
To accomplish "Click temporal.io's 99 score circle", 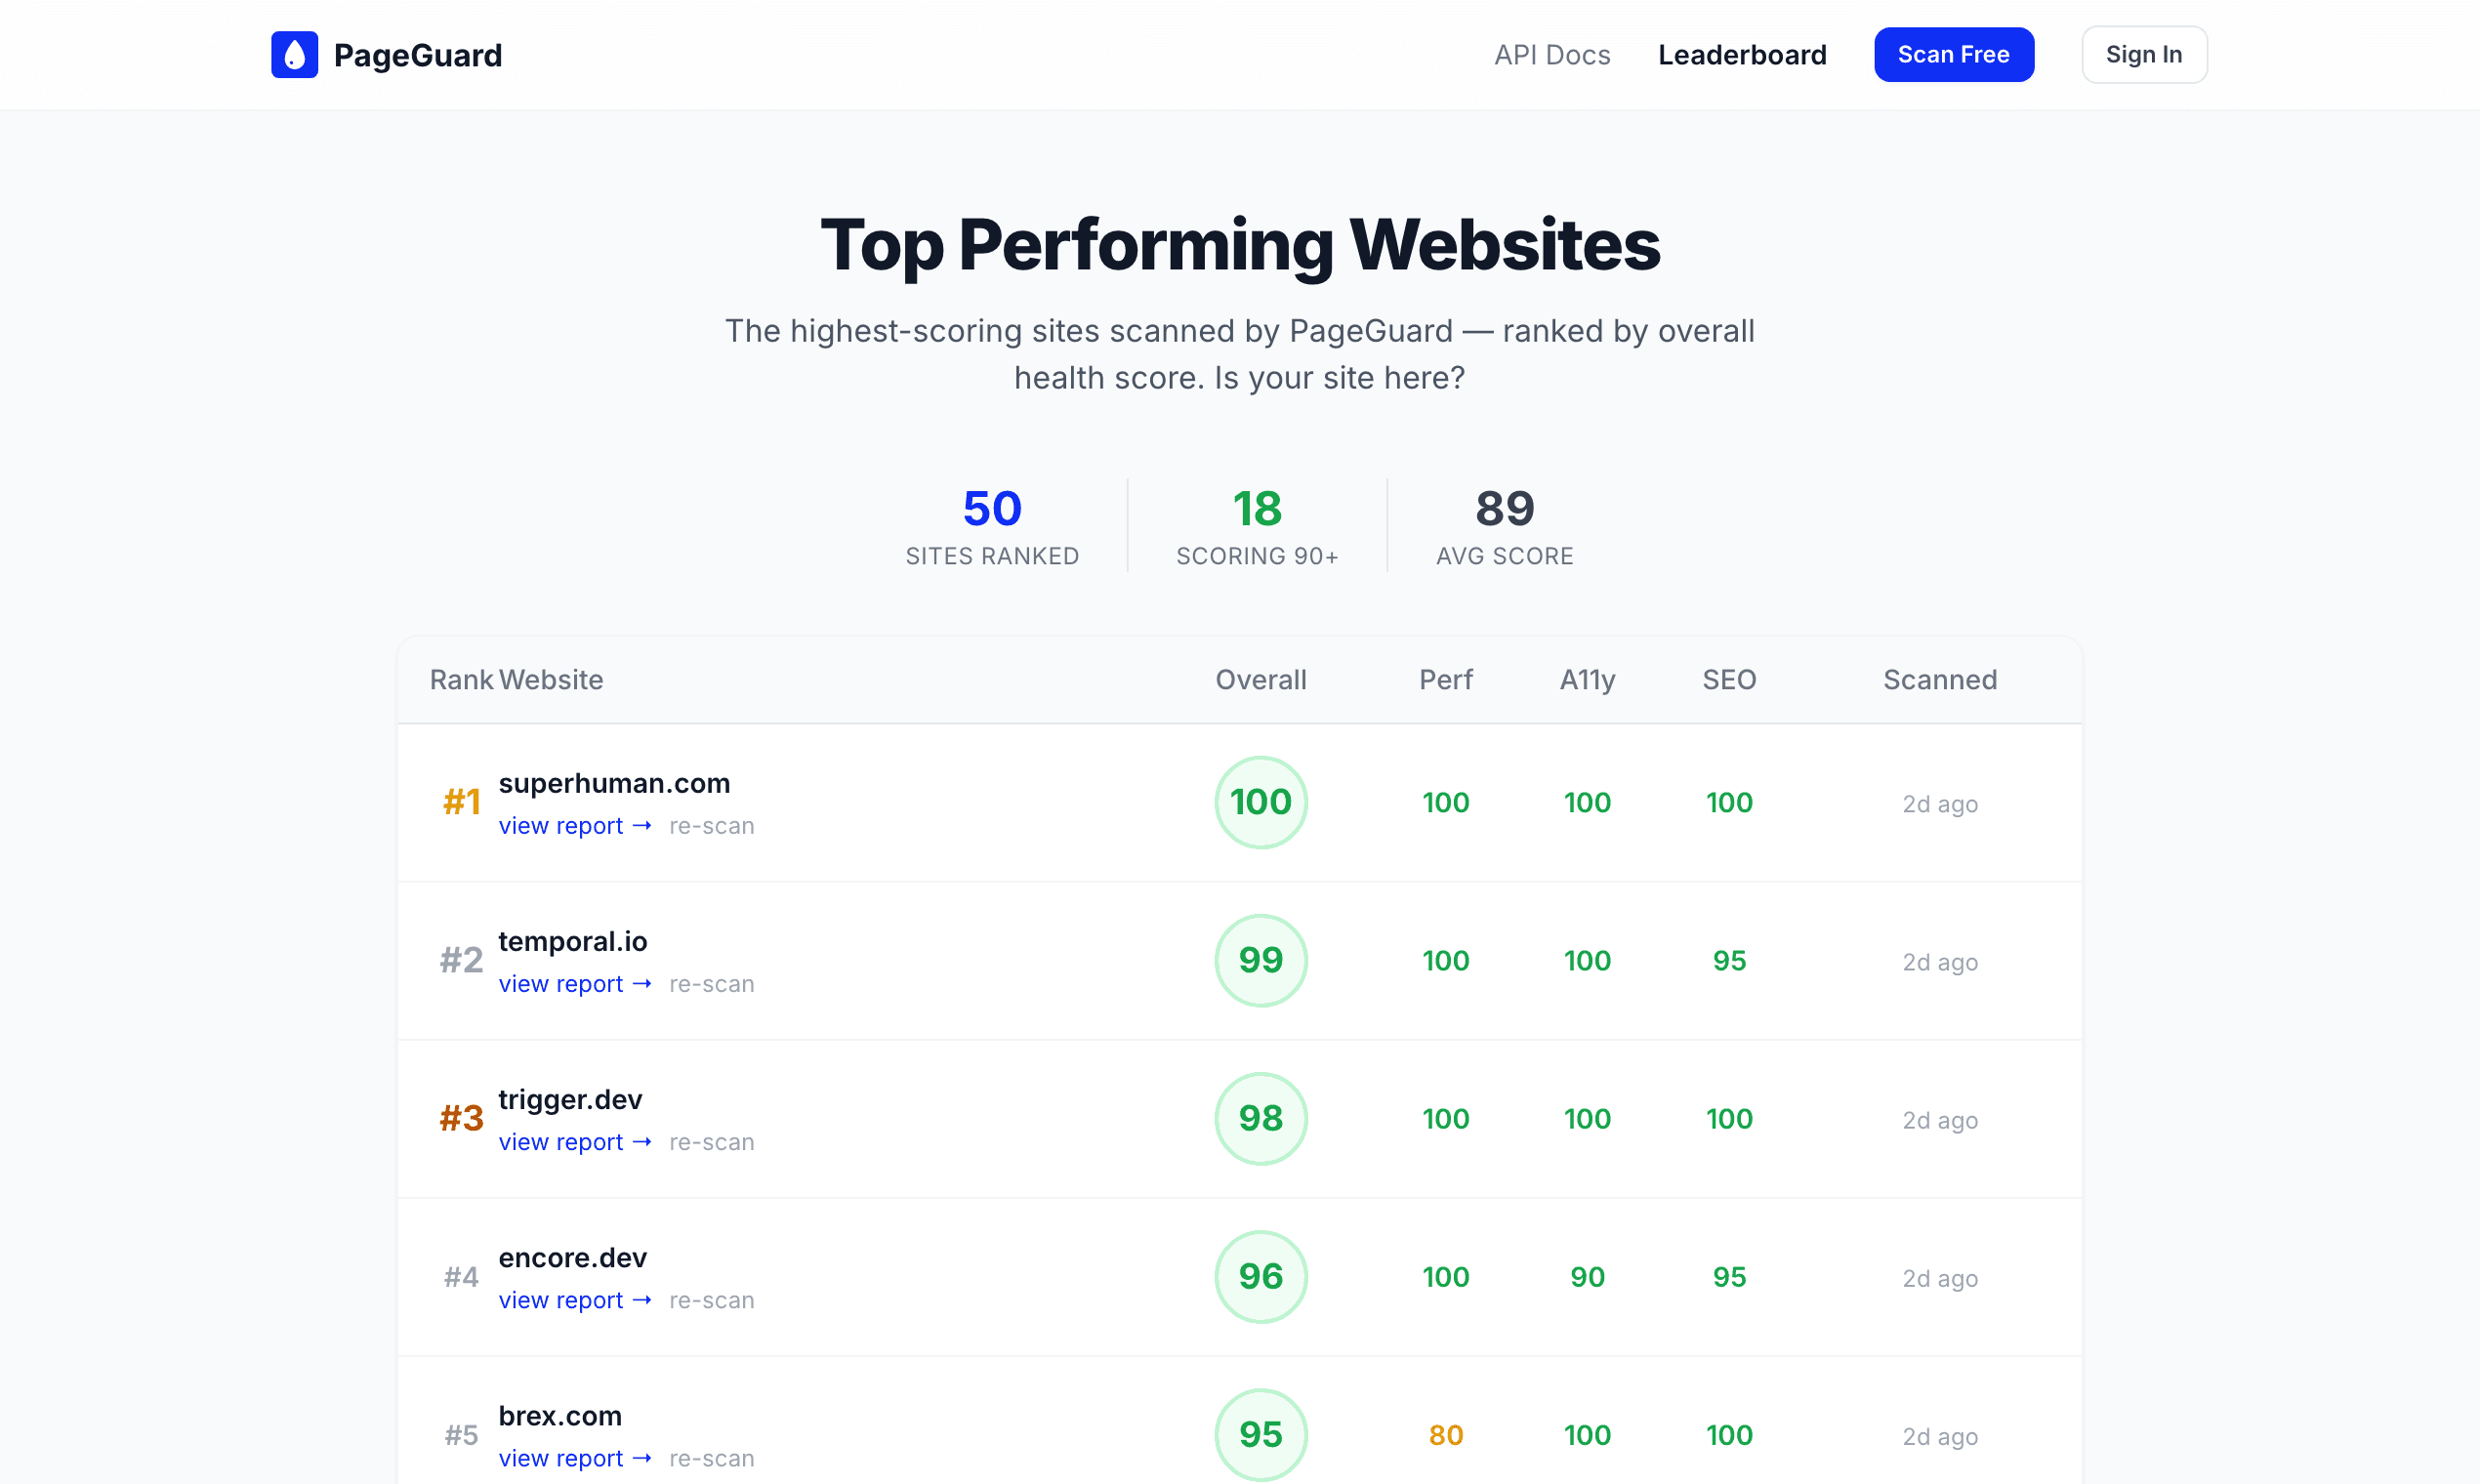I will [x=1261, y=960].
